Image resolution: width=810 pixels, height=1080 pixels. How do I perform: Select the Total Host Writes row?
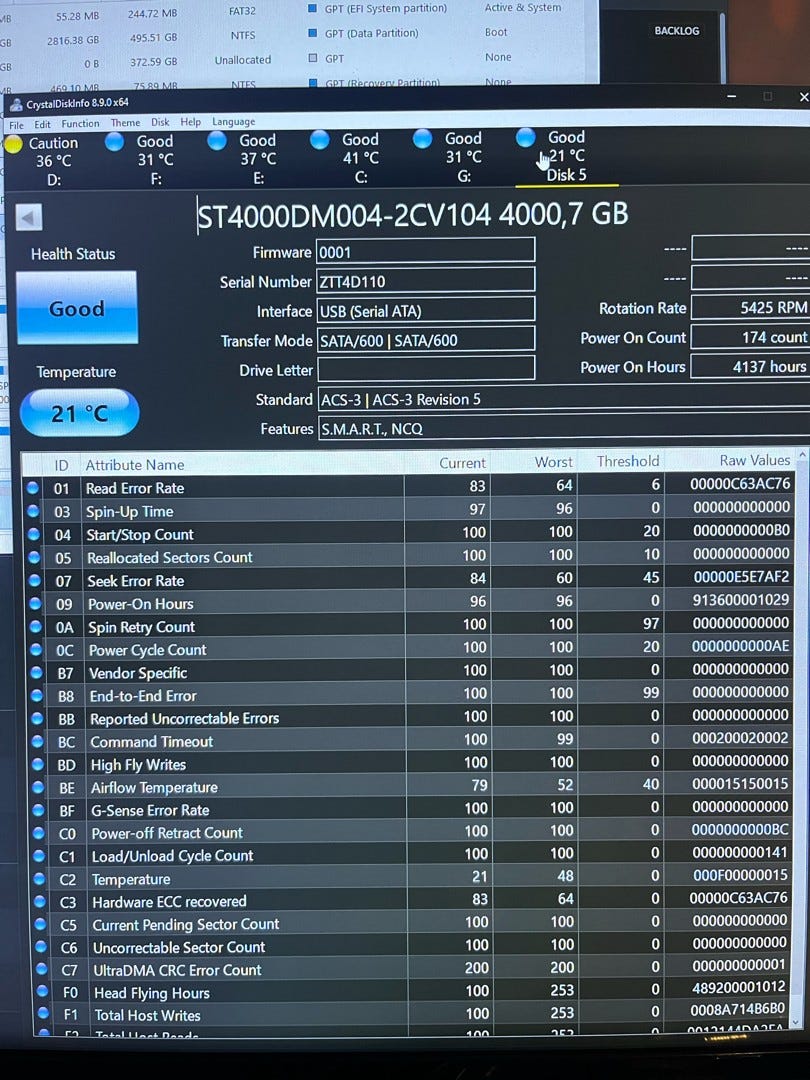pos(413,1013)
